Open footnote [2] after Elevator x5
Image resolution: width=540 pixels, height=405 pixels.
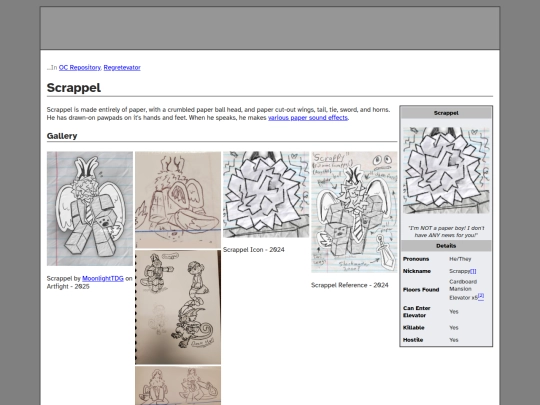point(481,296)
